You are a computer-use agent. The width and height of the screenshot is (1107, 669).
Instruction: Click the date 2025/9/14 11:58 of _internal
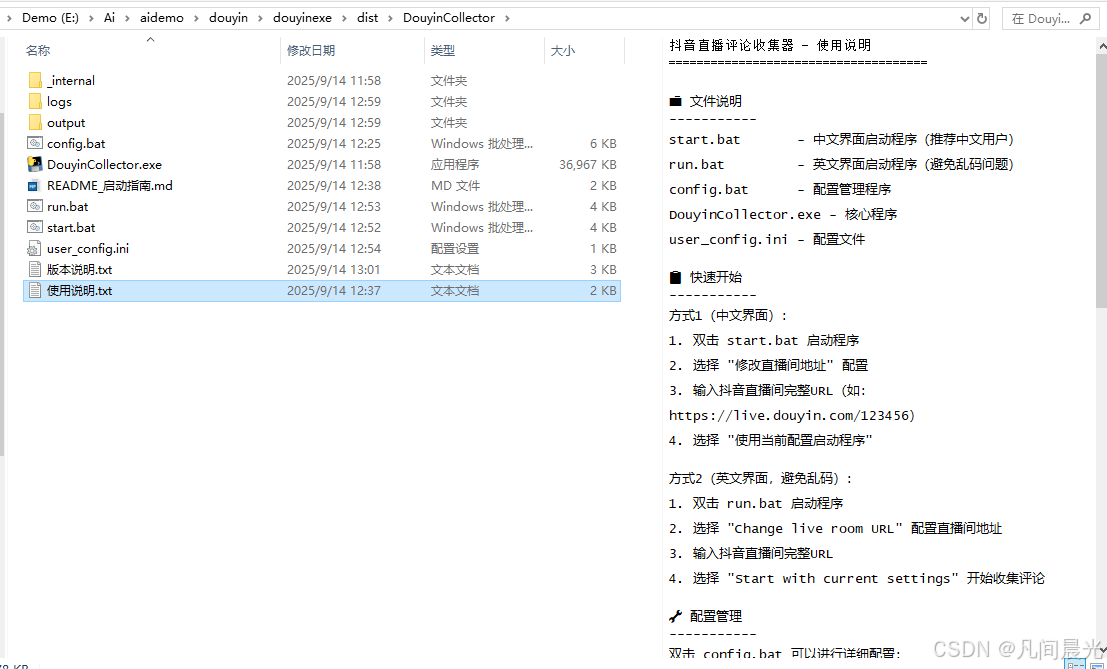click(x=334, y=80)
